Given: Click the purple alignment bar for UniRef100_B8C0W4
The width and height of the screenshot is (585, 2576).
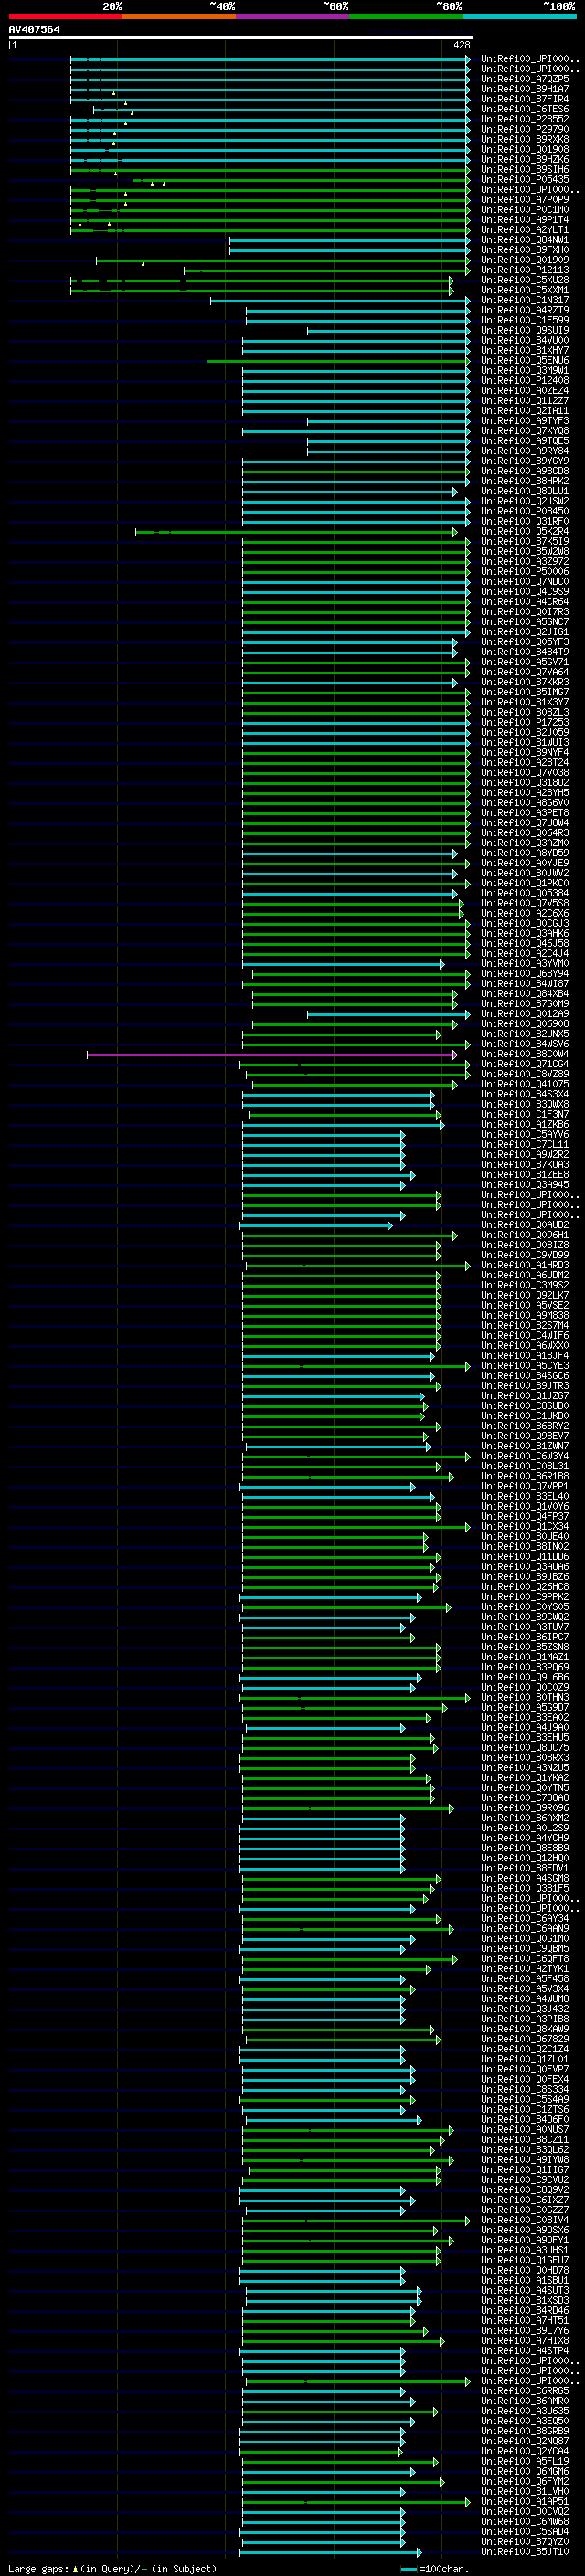Looking at the screenshot, I should click(x=272, y=1054).
